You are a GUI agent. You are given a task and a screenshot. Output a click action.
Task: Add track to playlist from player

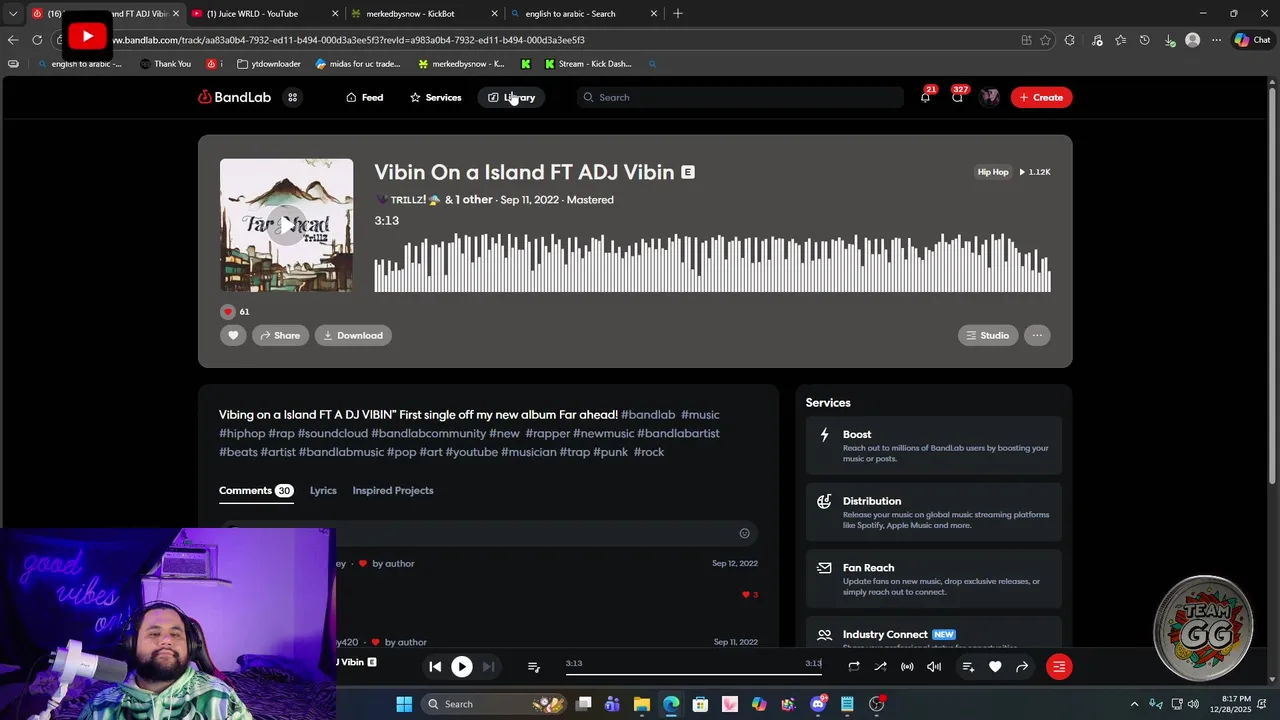coord(968,667)
